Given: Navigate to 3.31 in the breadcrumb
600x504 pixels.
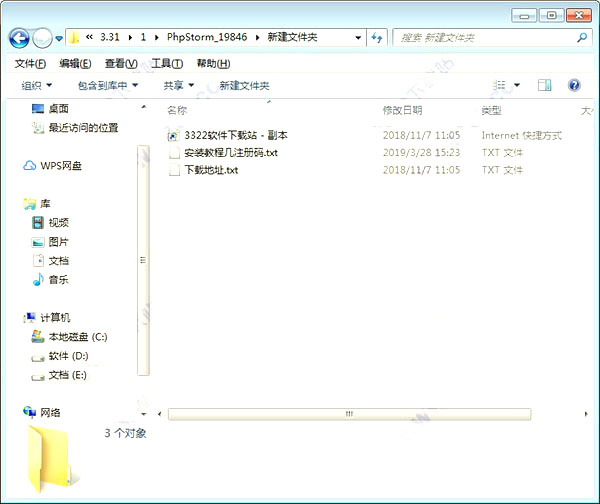Looking at the screenshot, I should pos(110,37).
